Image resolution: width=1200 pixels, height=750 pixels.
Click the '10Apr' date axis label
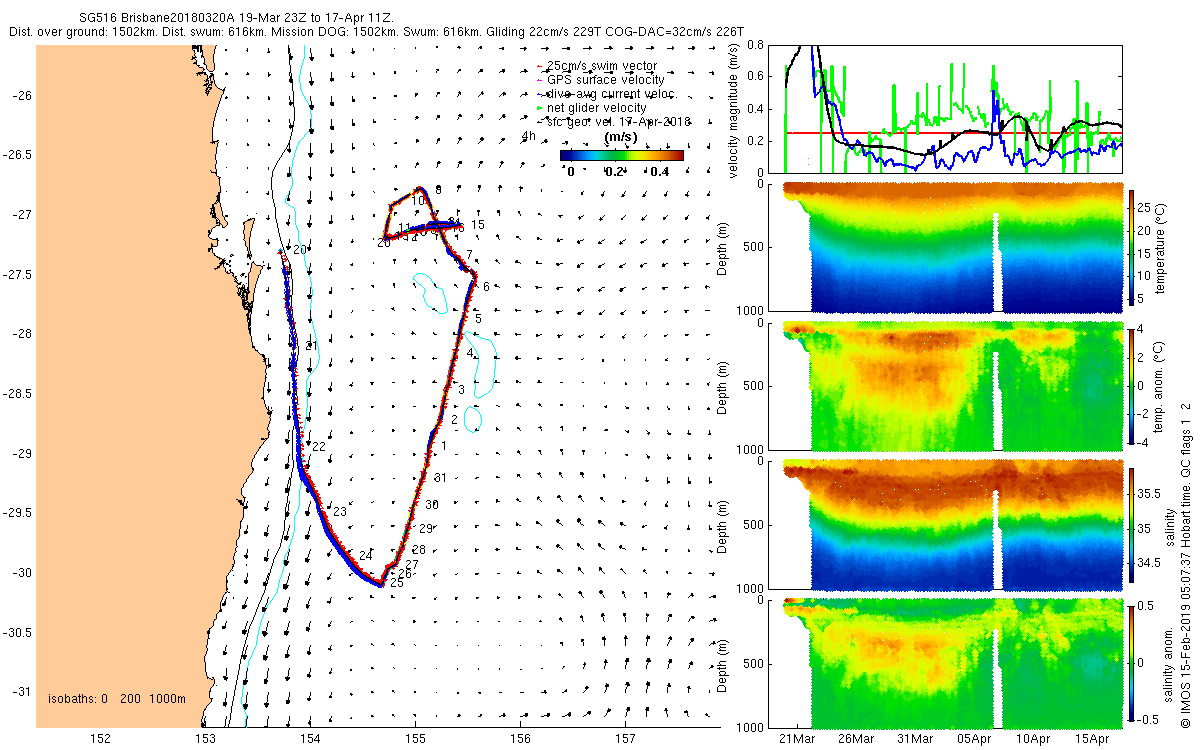[1034, 740]
